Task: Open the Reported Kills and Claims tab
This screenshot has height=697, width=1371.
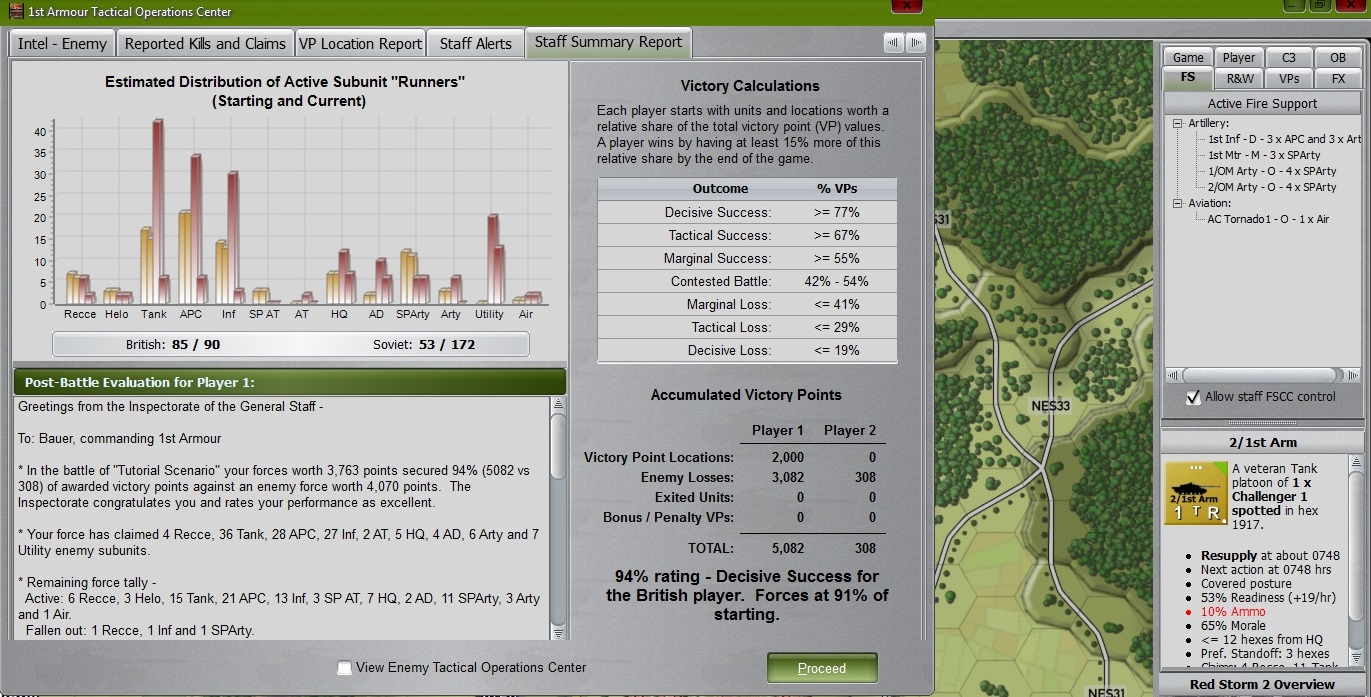Action: (x=205, y=43)
